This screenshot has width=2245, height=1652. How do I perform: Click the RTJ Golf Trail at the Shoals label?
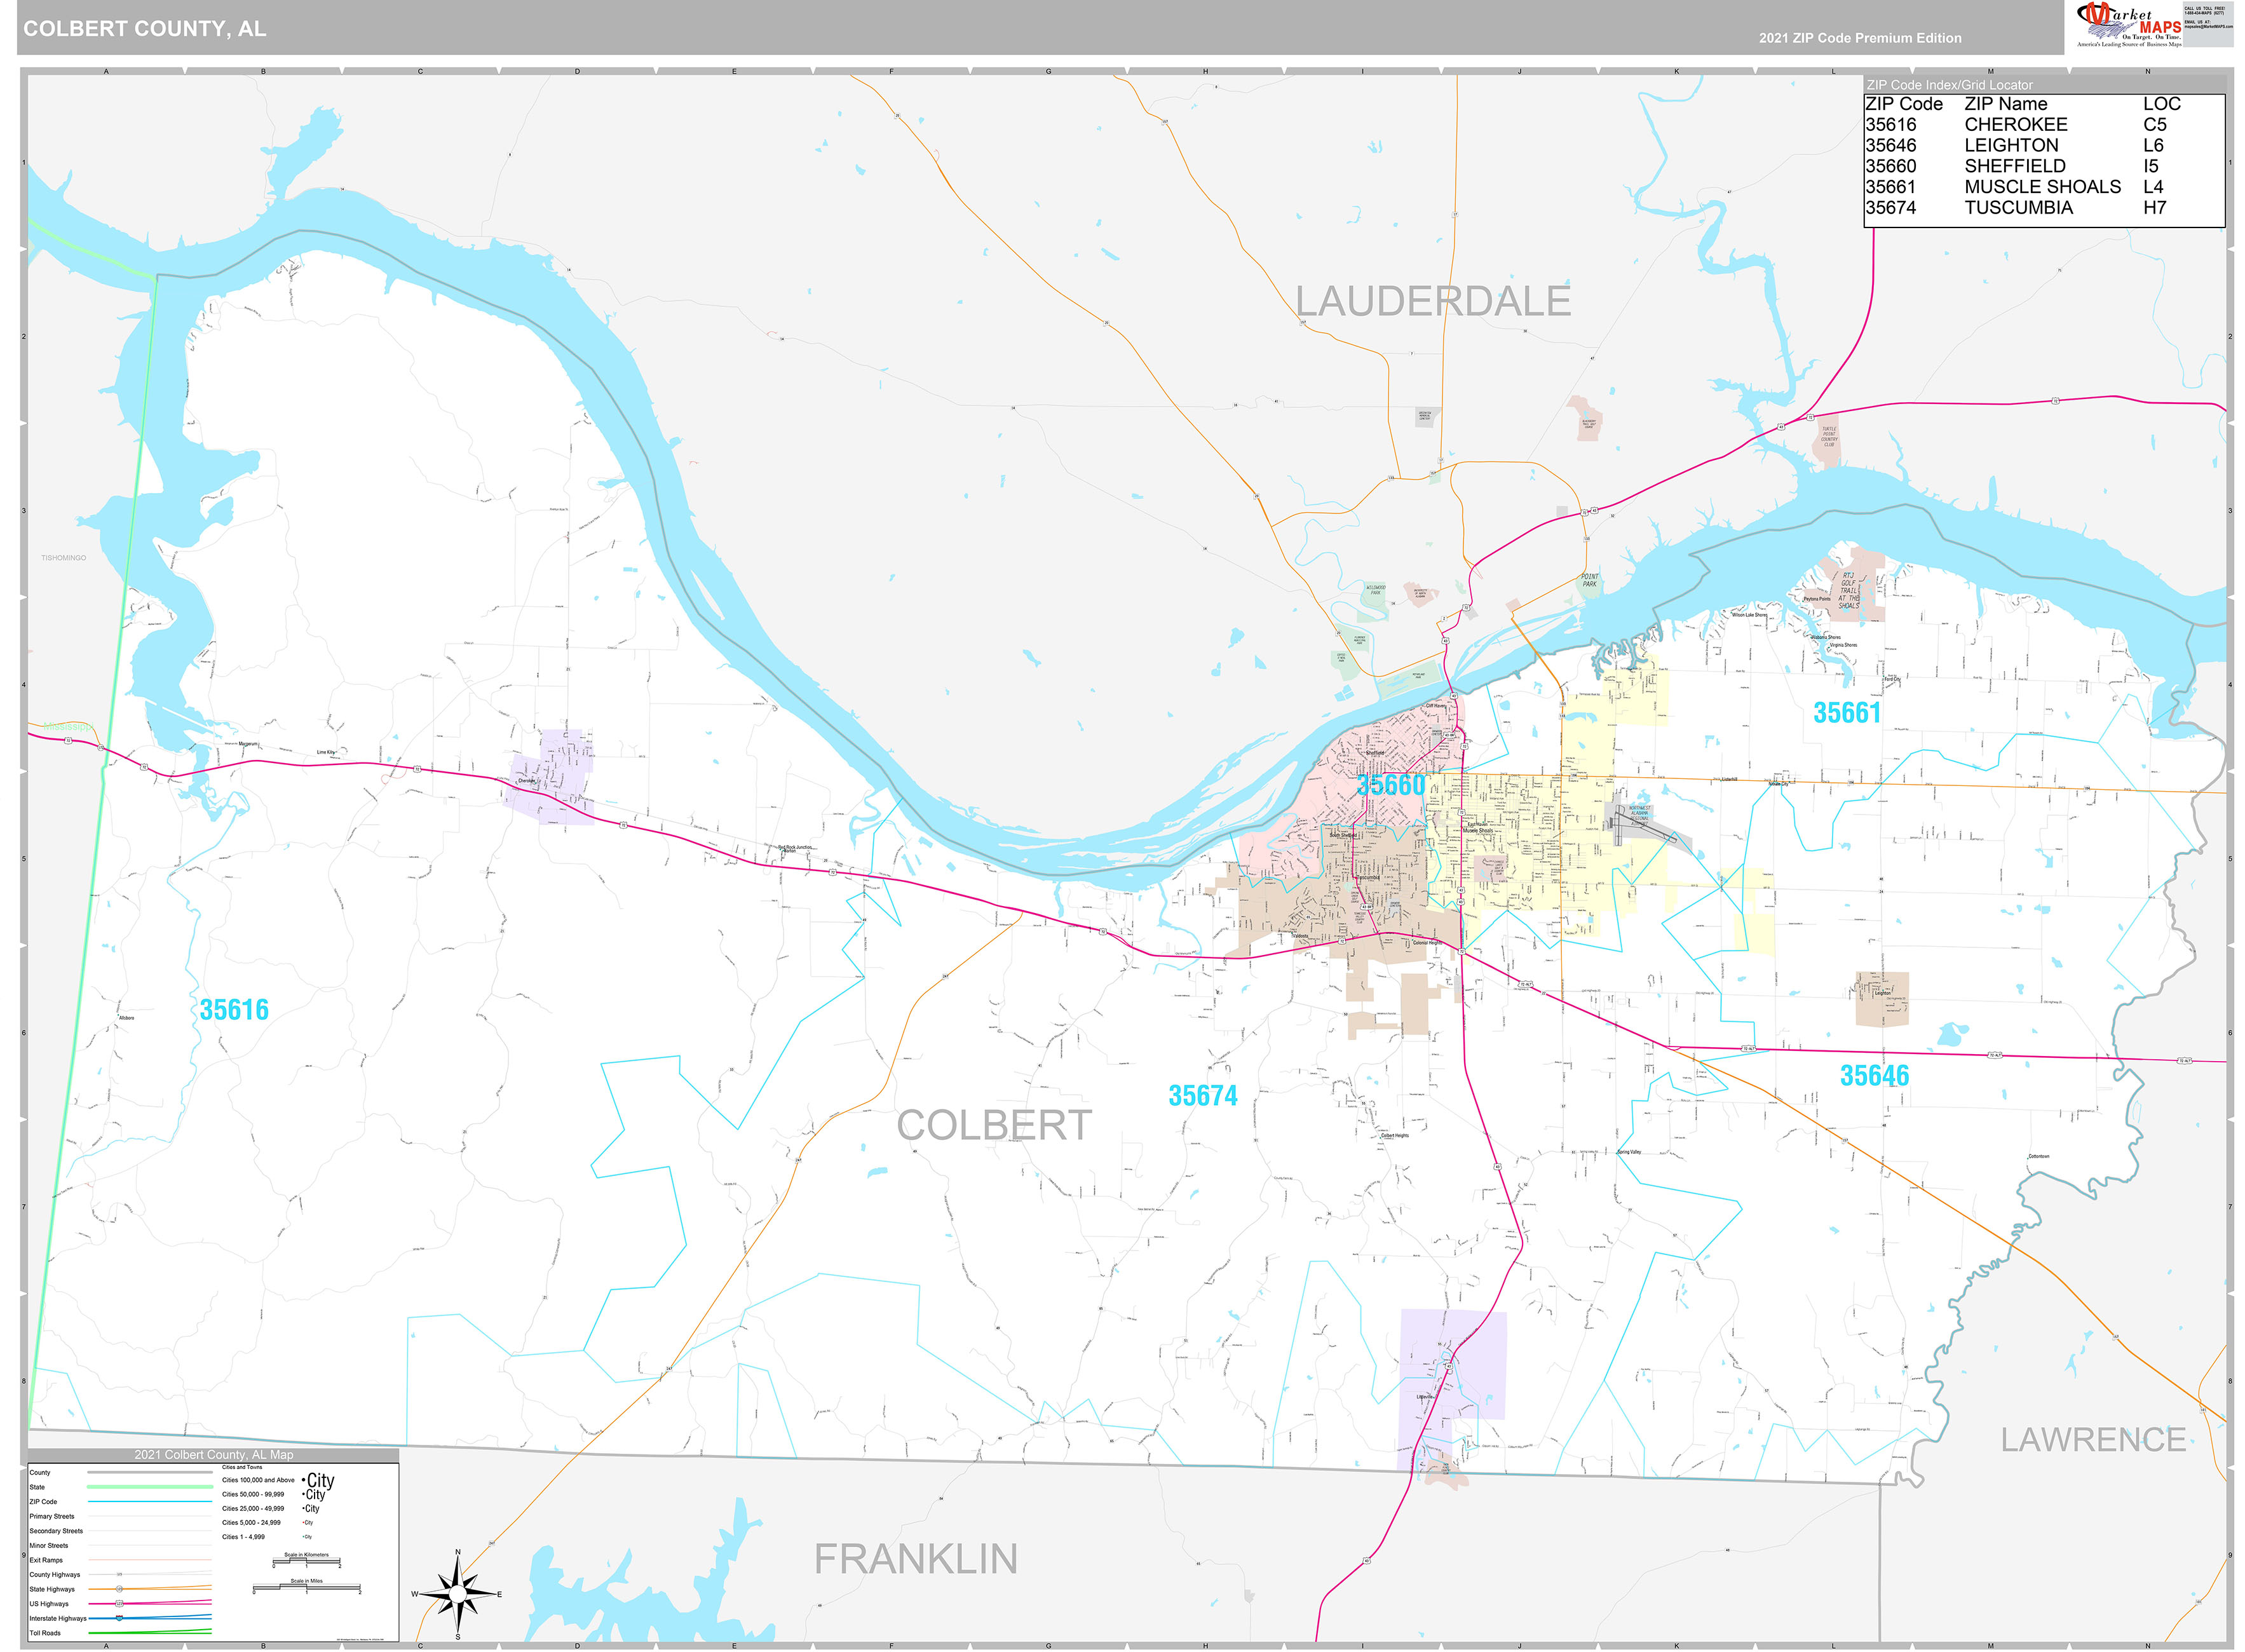pyautogui.click(x=1848, y=591)
